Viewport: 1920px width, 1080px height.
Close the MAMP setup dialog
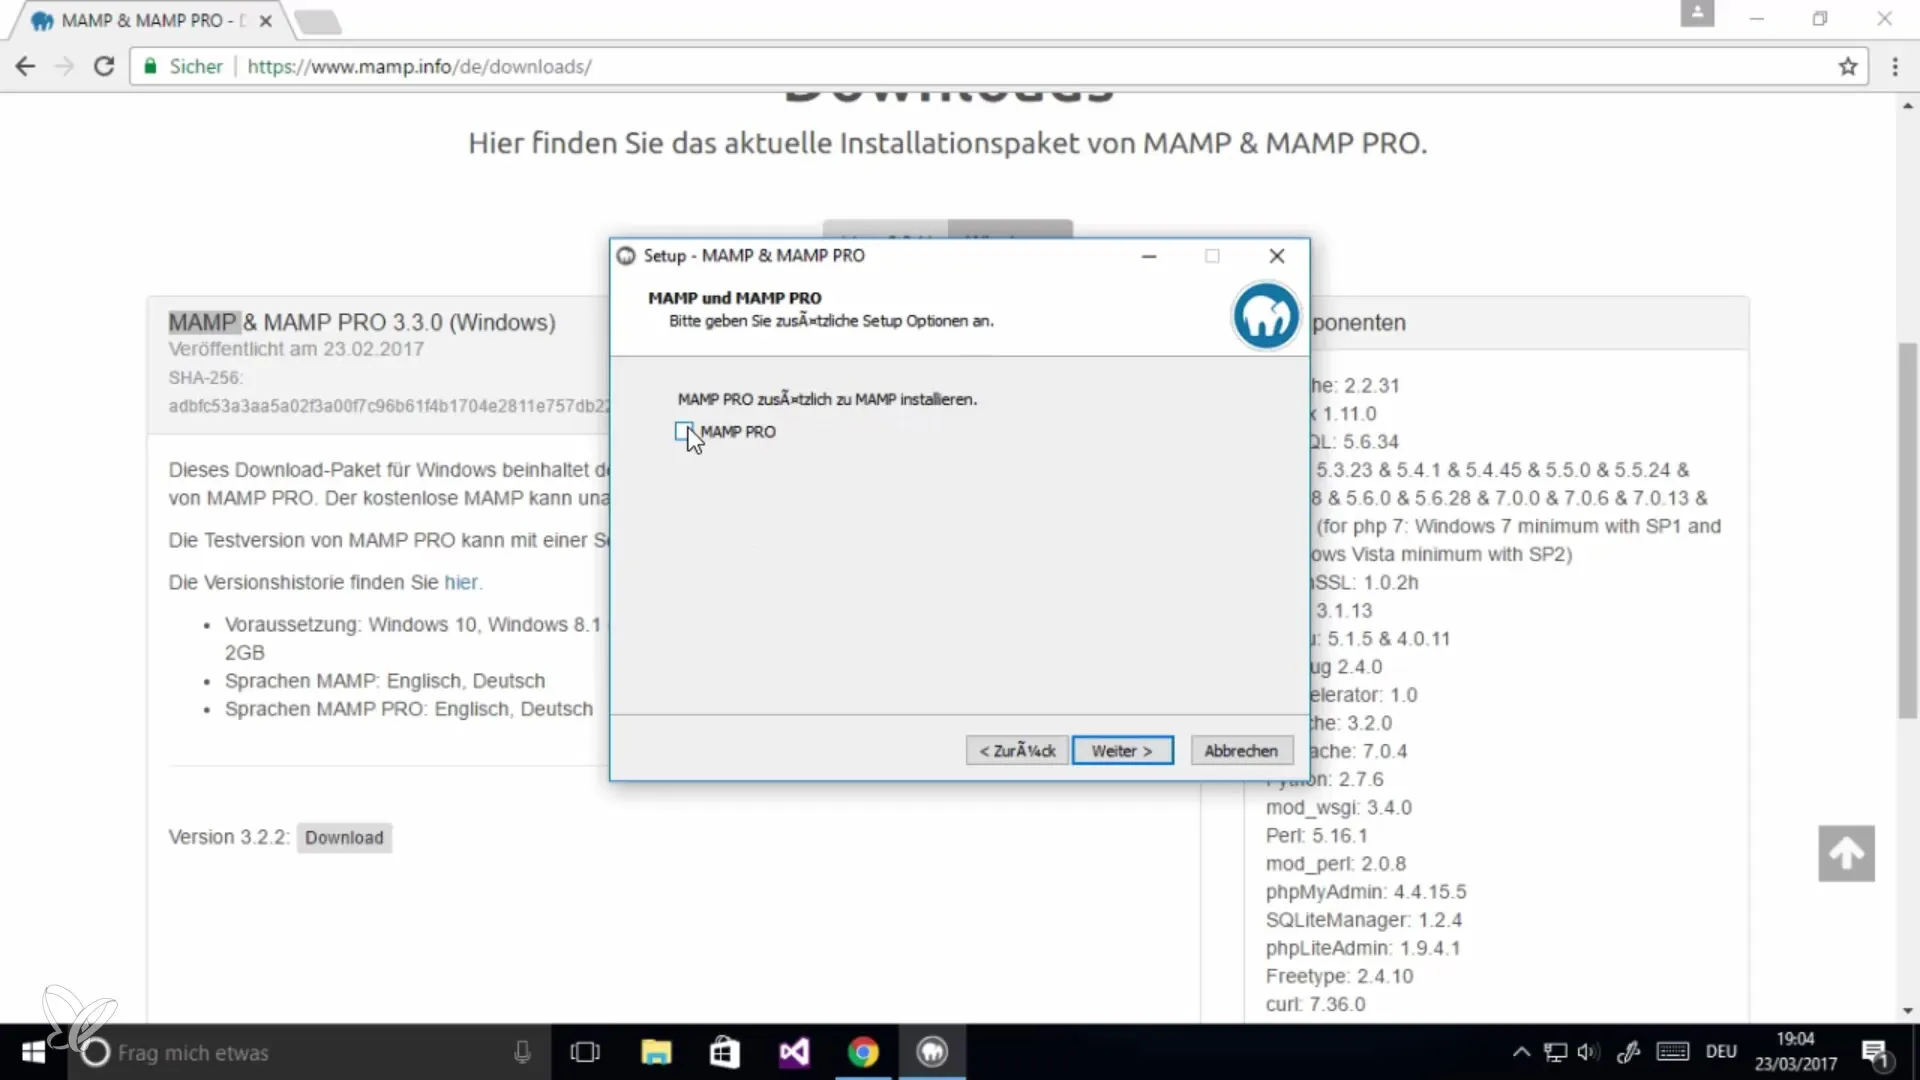tap(1277, 256)
